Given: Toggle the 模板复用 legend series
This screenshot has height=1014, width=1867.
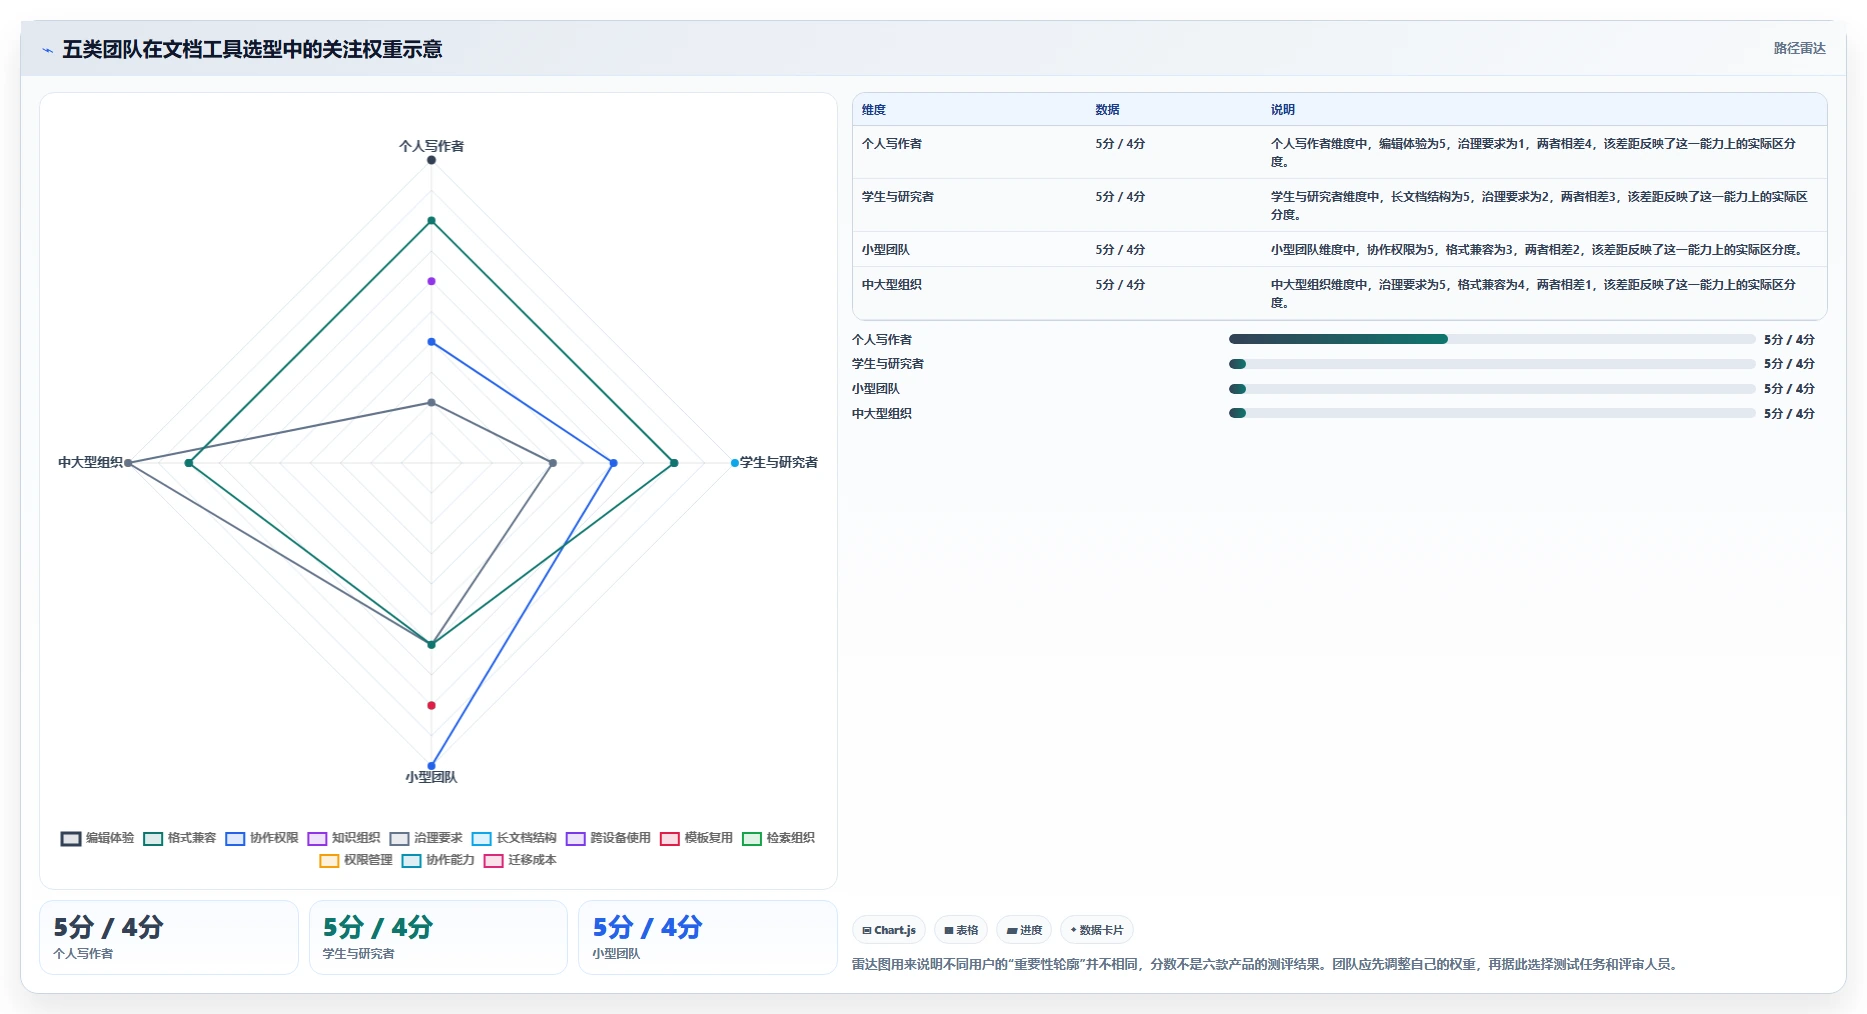Looking at the screenshot, I should click(696, 838).
